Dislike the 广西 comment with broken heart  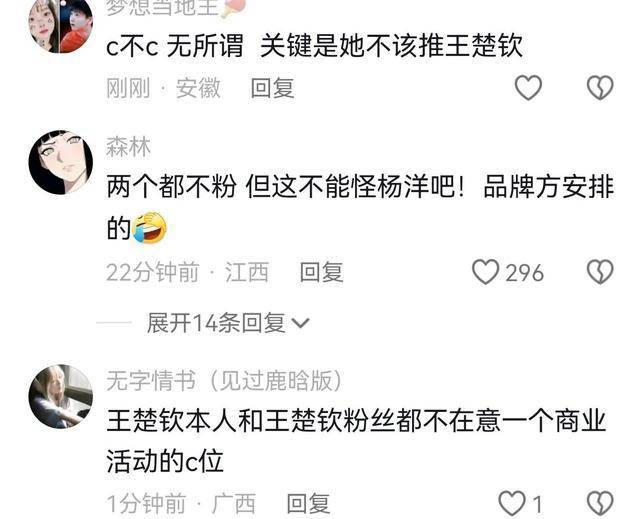pyautogui.click(x=600, y=503)
